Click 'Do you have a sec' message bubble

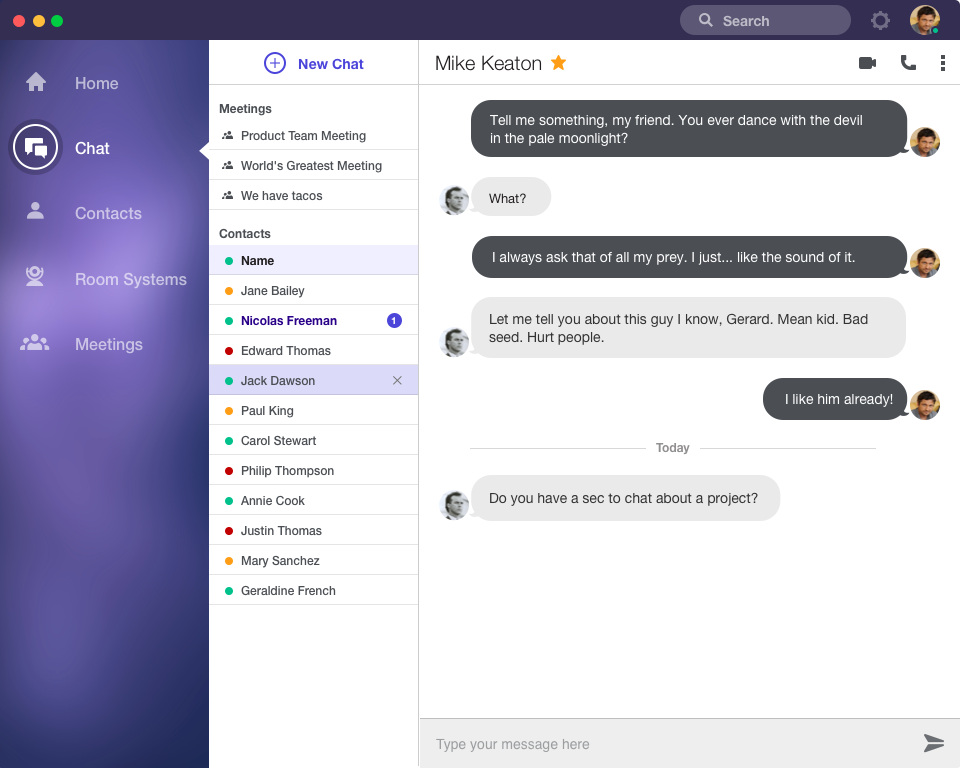tap(625, 498)
